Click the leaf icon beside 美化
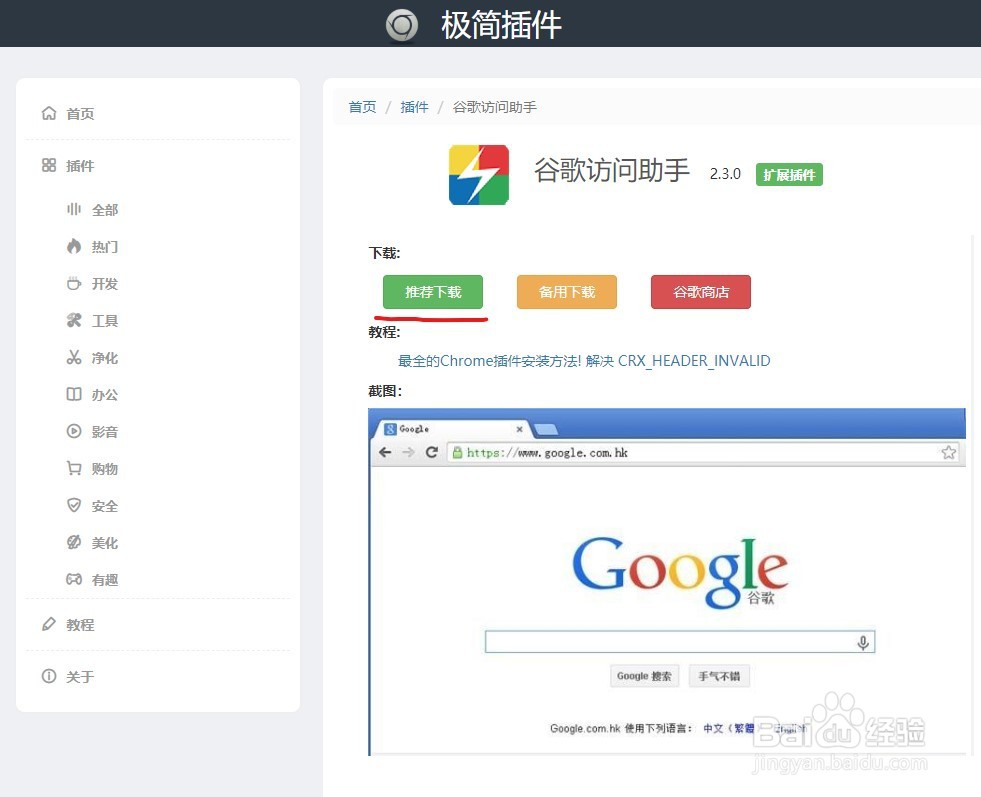The height and width of the screenshot is (797, 981). pos(74,542)
